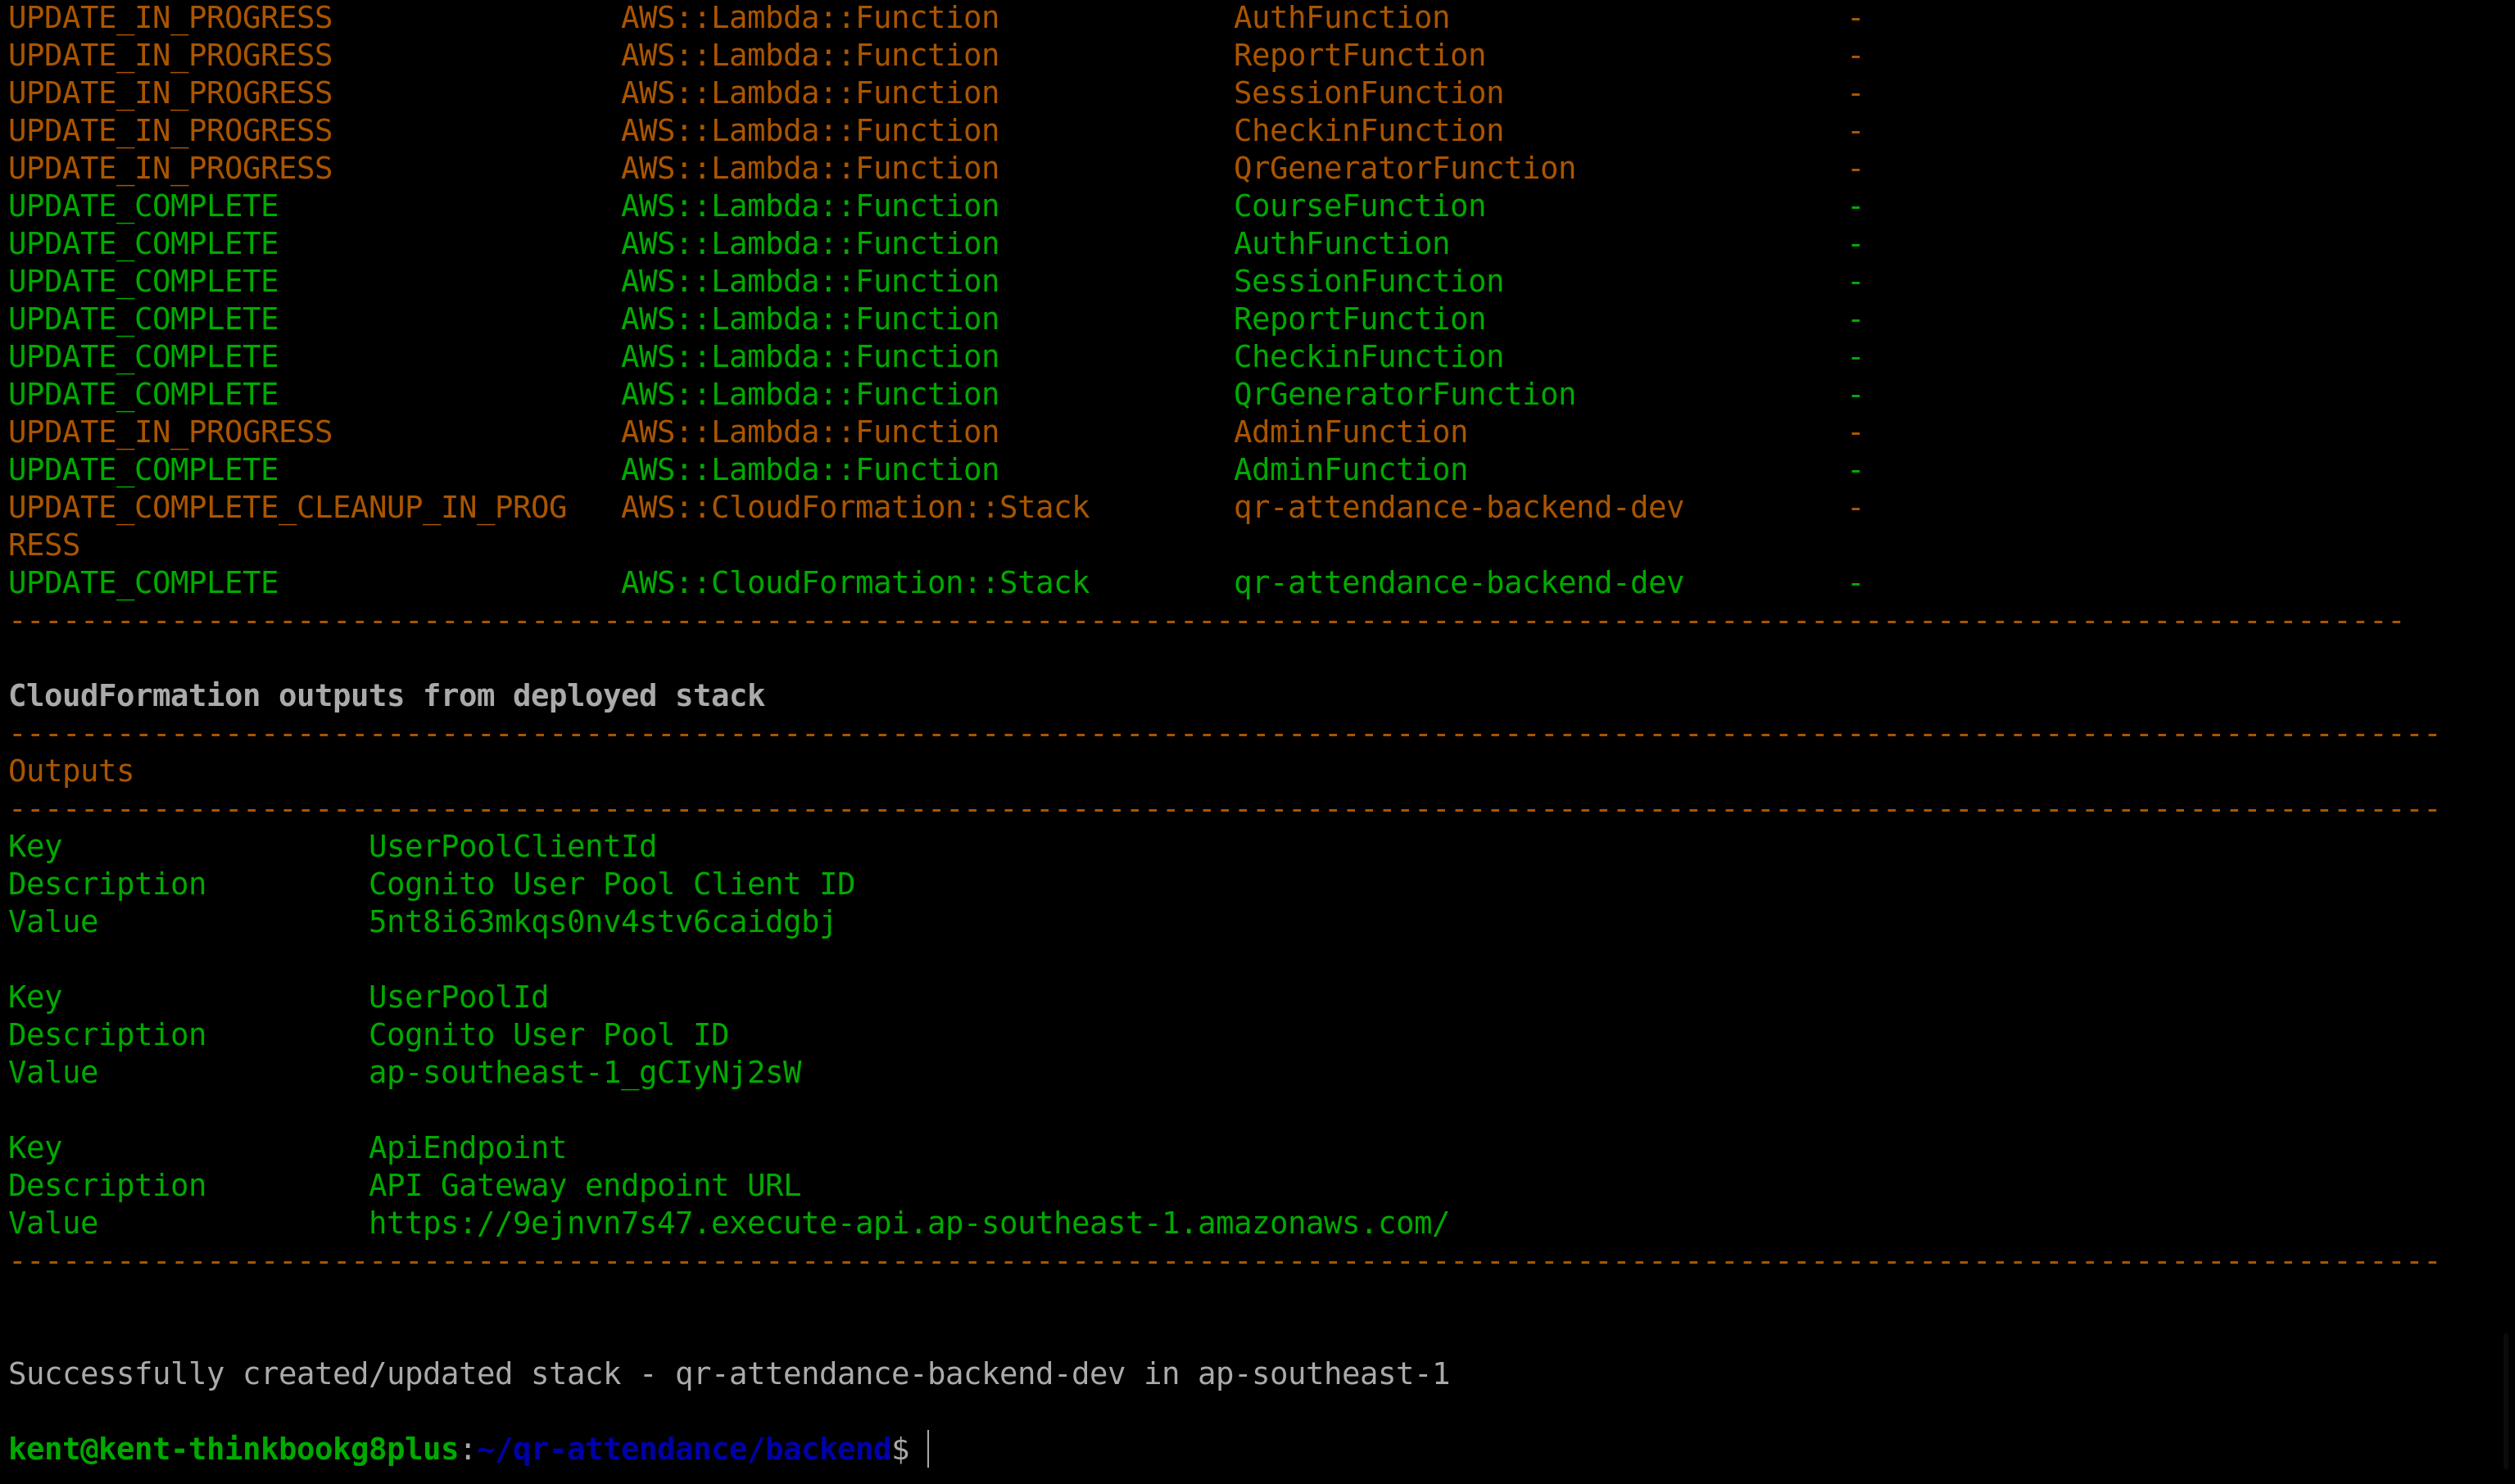
Task: Click the 'API Gateway endpoint URL' description
Action: point(584,1186)
